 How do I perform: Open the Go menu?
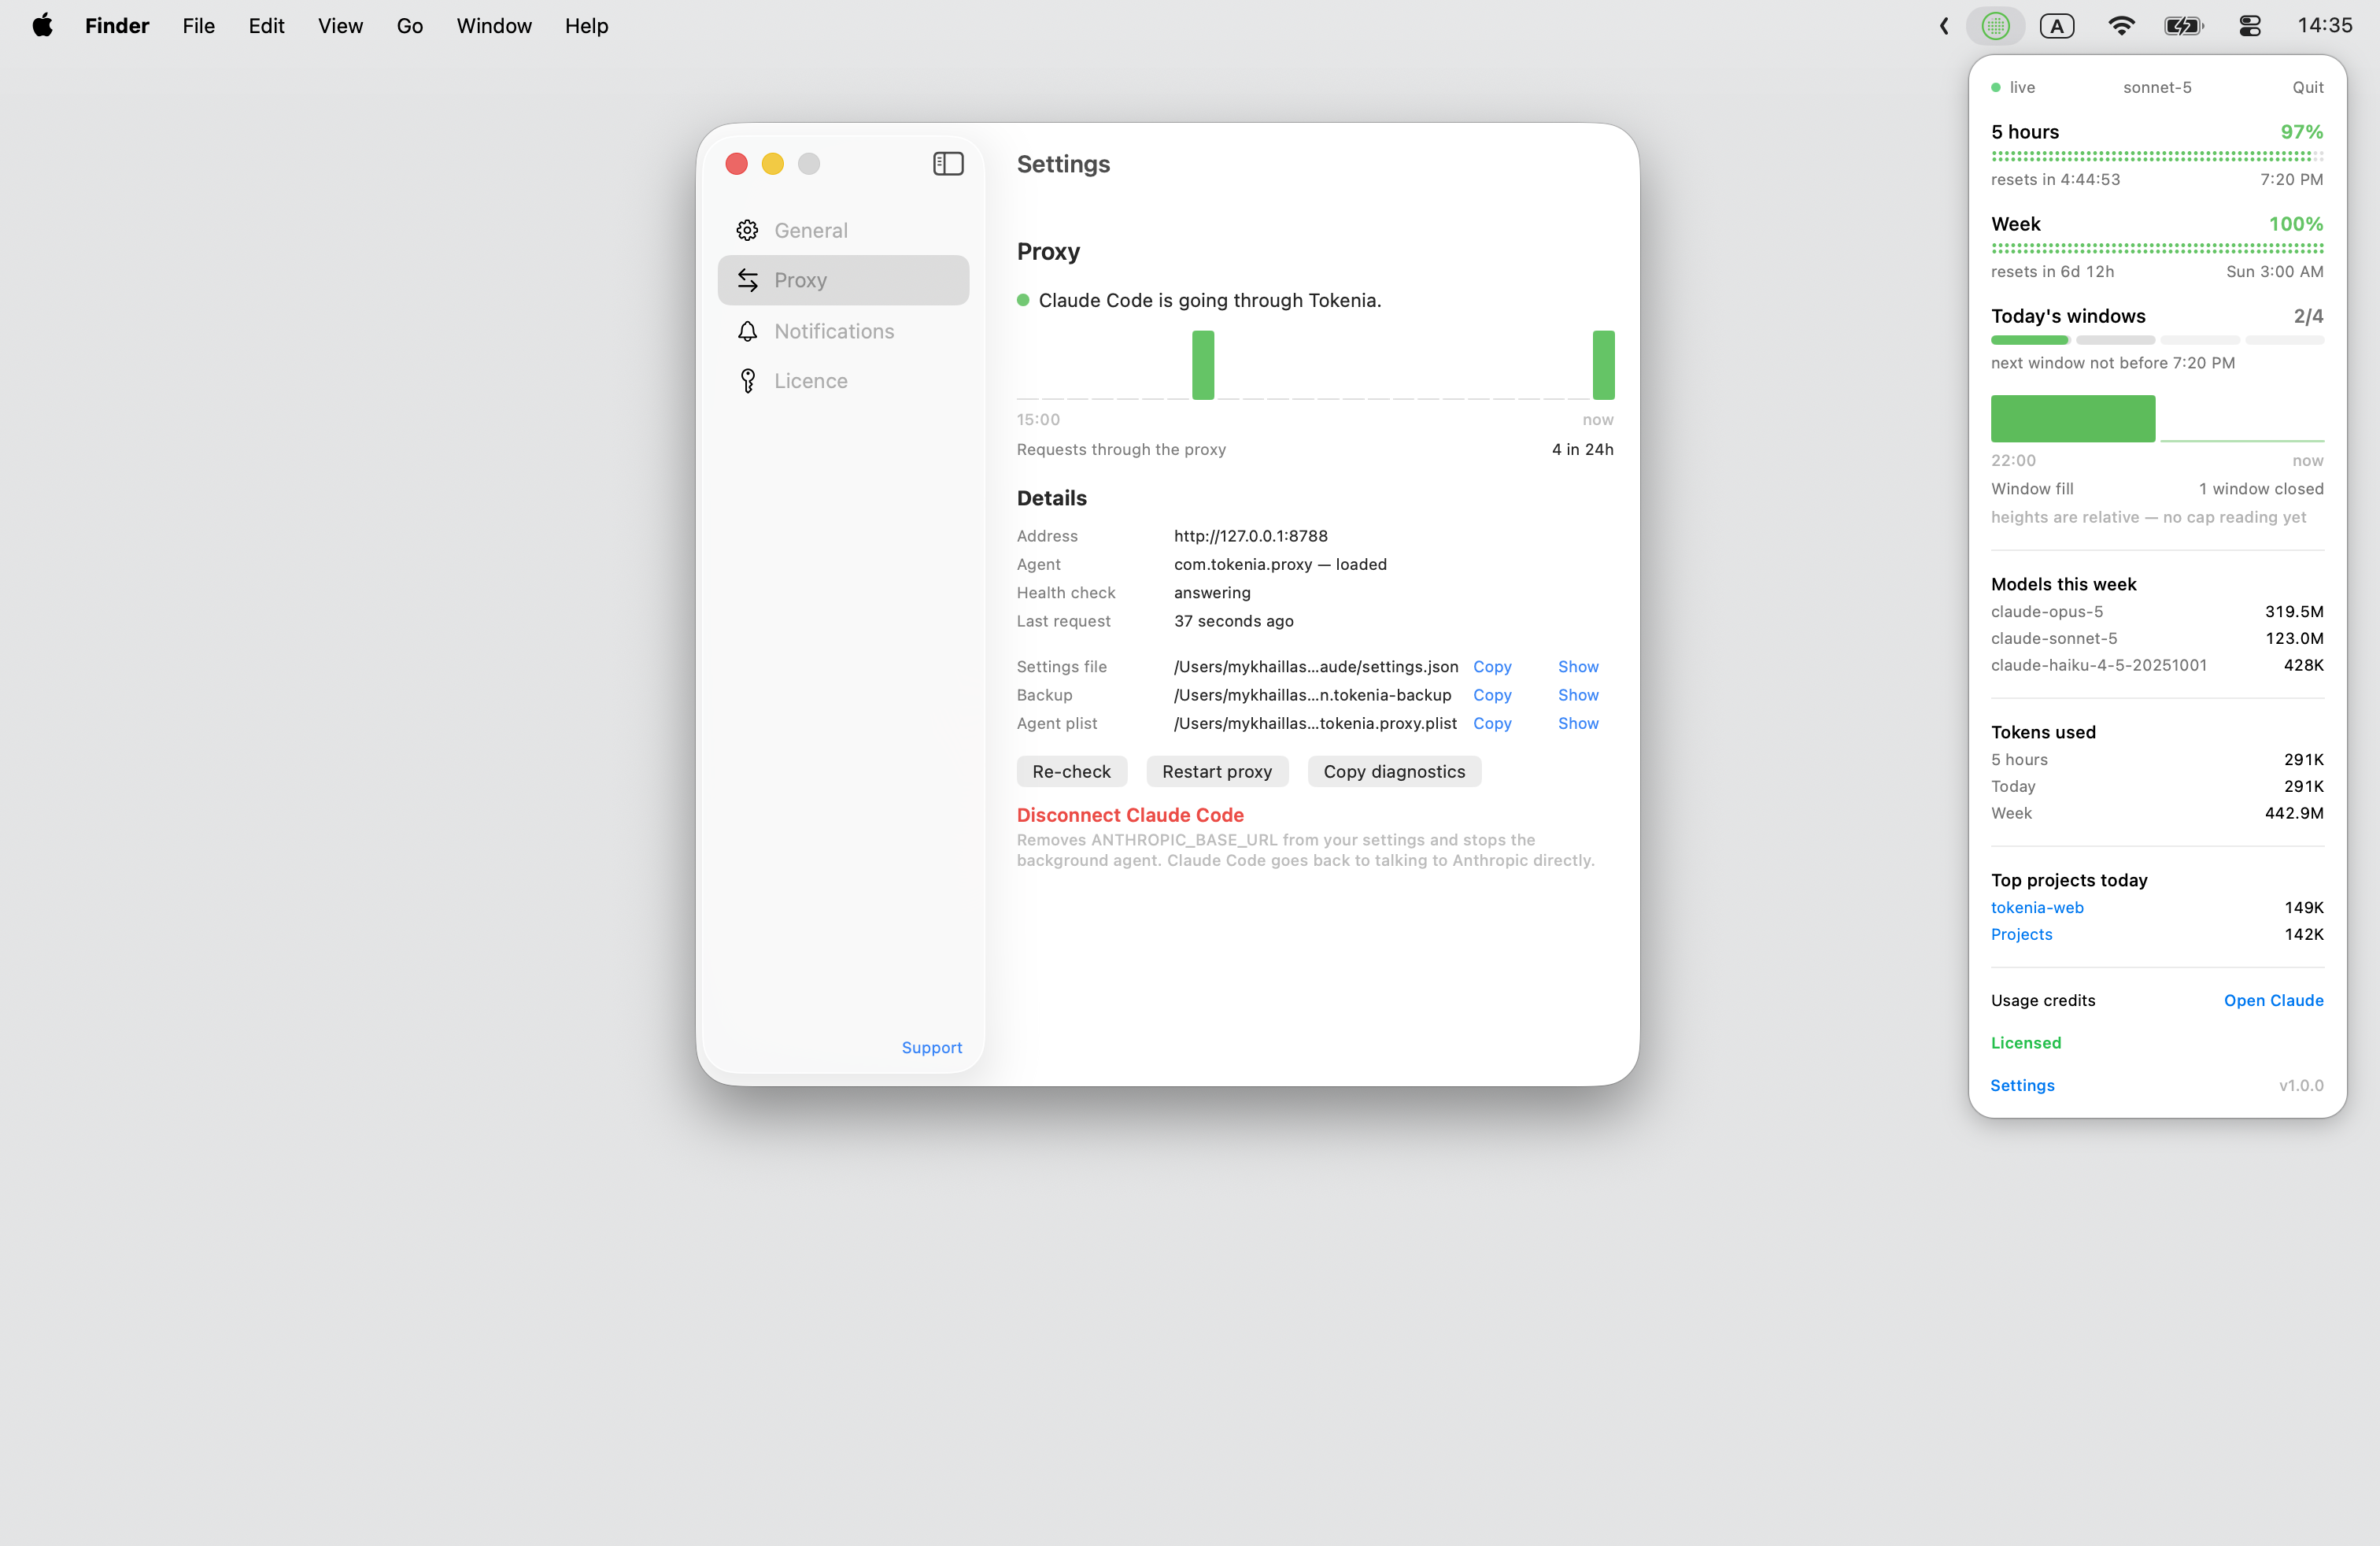click(x=409, y=26)
